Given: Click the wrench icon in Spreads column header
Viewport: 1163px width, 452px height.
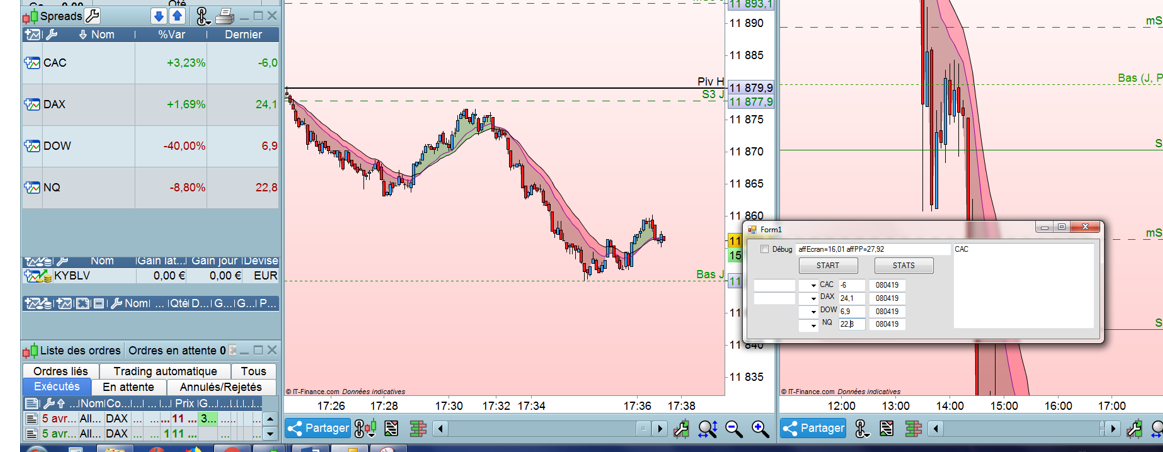Looking at the screenshot, I should click(x=51, y=34).
